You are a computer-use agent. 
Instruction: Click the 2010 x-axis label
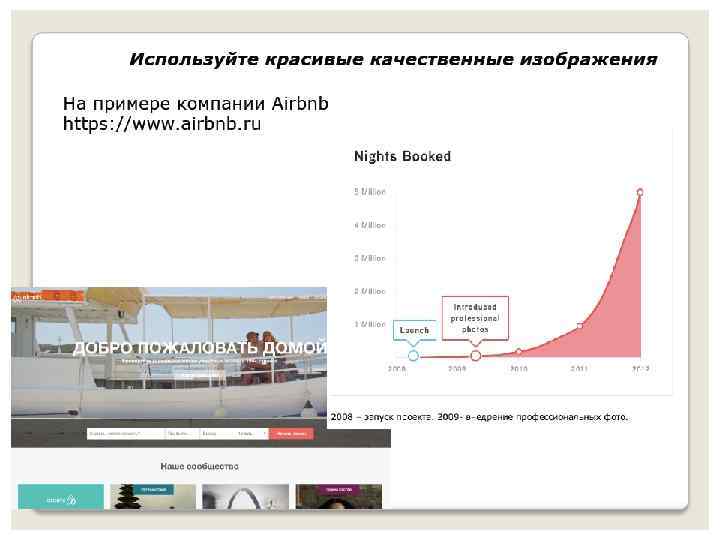coord(519,369)
